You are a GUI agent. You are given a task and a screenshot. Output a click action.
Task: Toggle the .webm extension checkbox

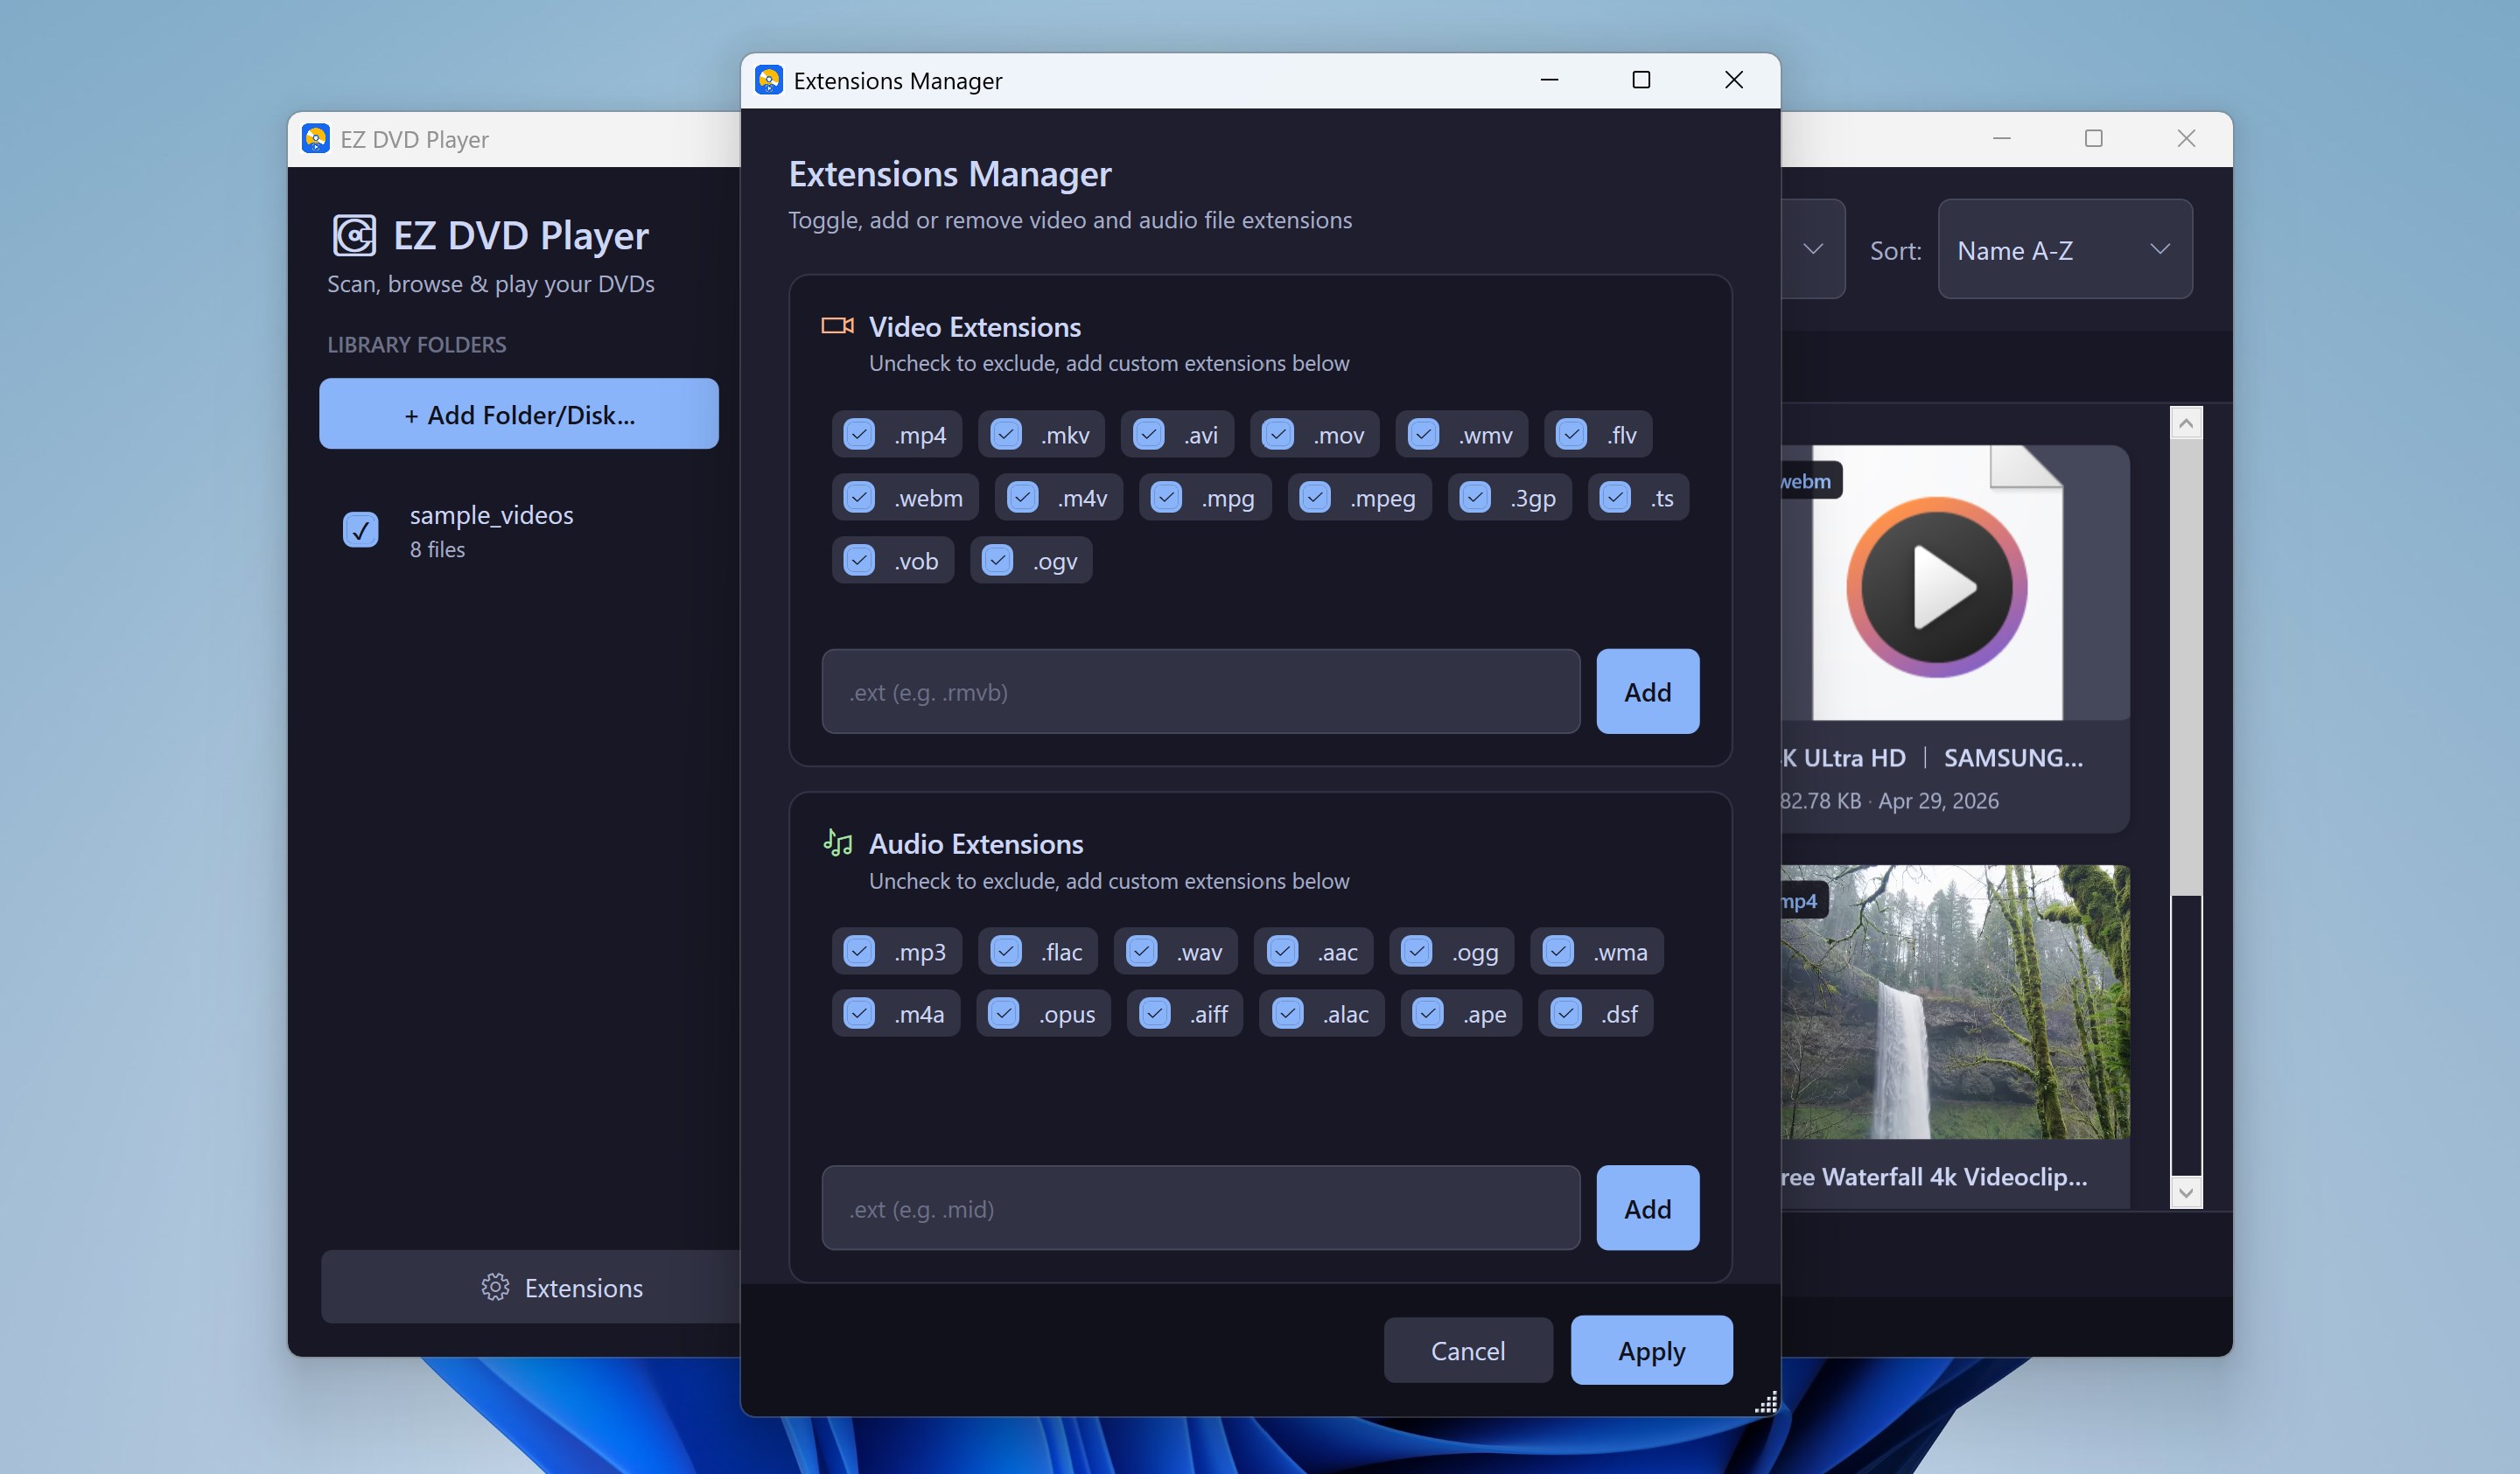tap(859, 497)
